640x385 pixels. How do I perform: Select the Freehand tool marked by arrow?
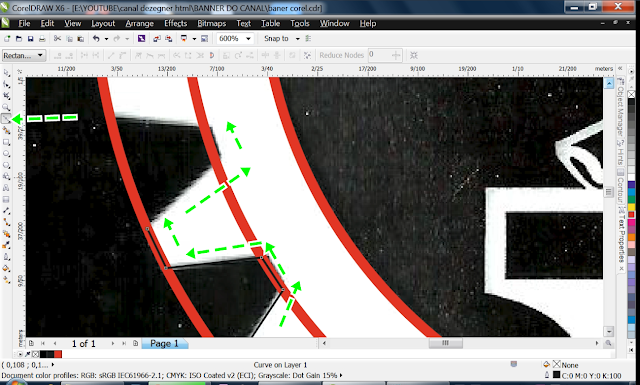click(6, 119)
